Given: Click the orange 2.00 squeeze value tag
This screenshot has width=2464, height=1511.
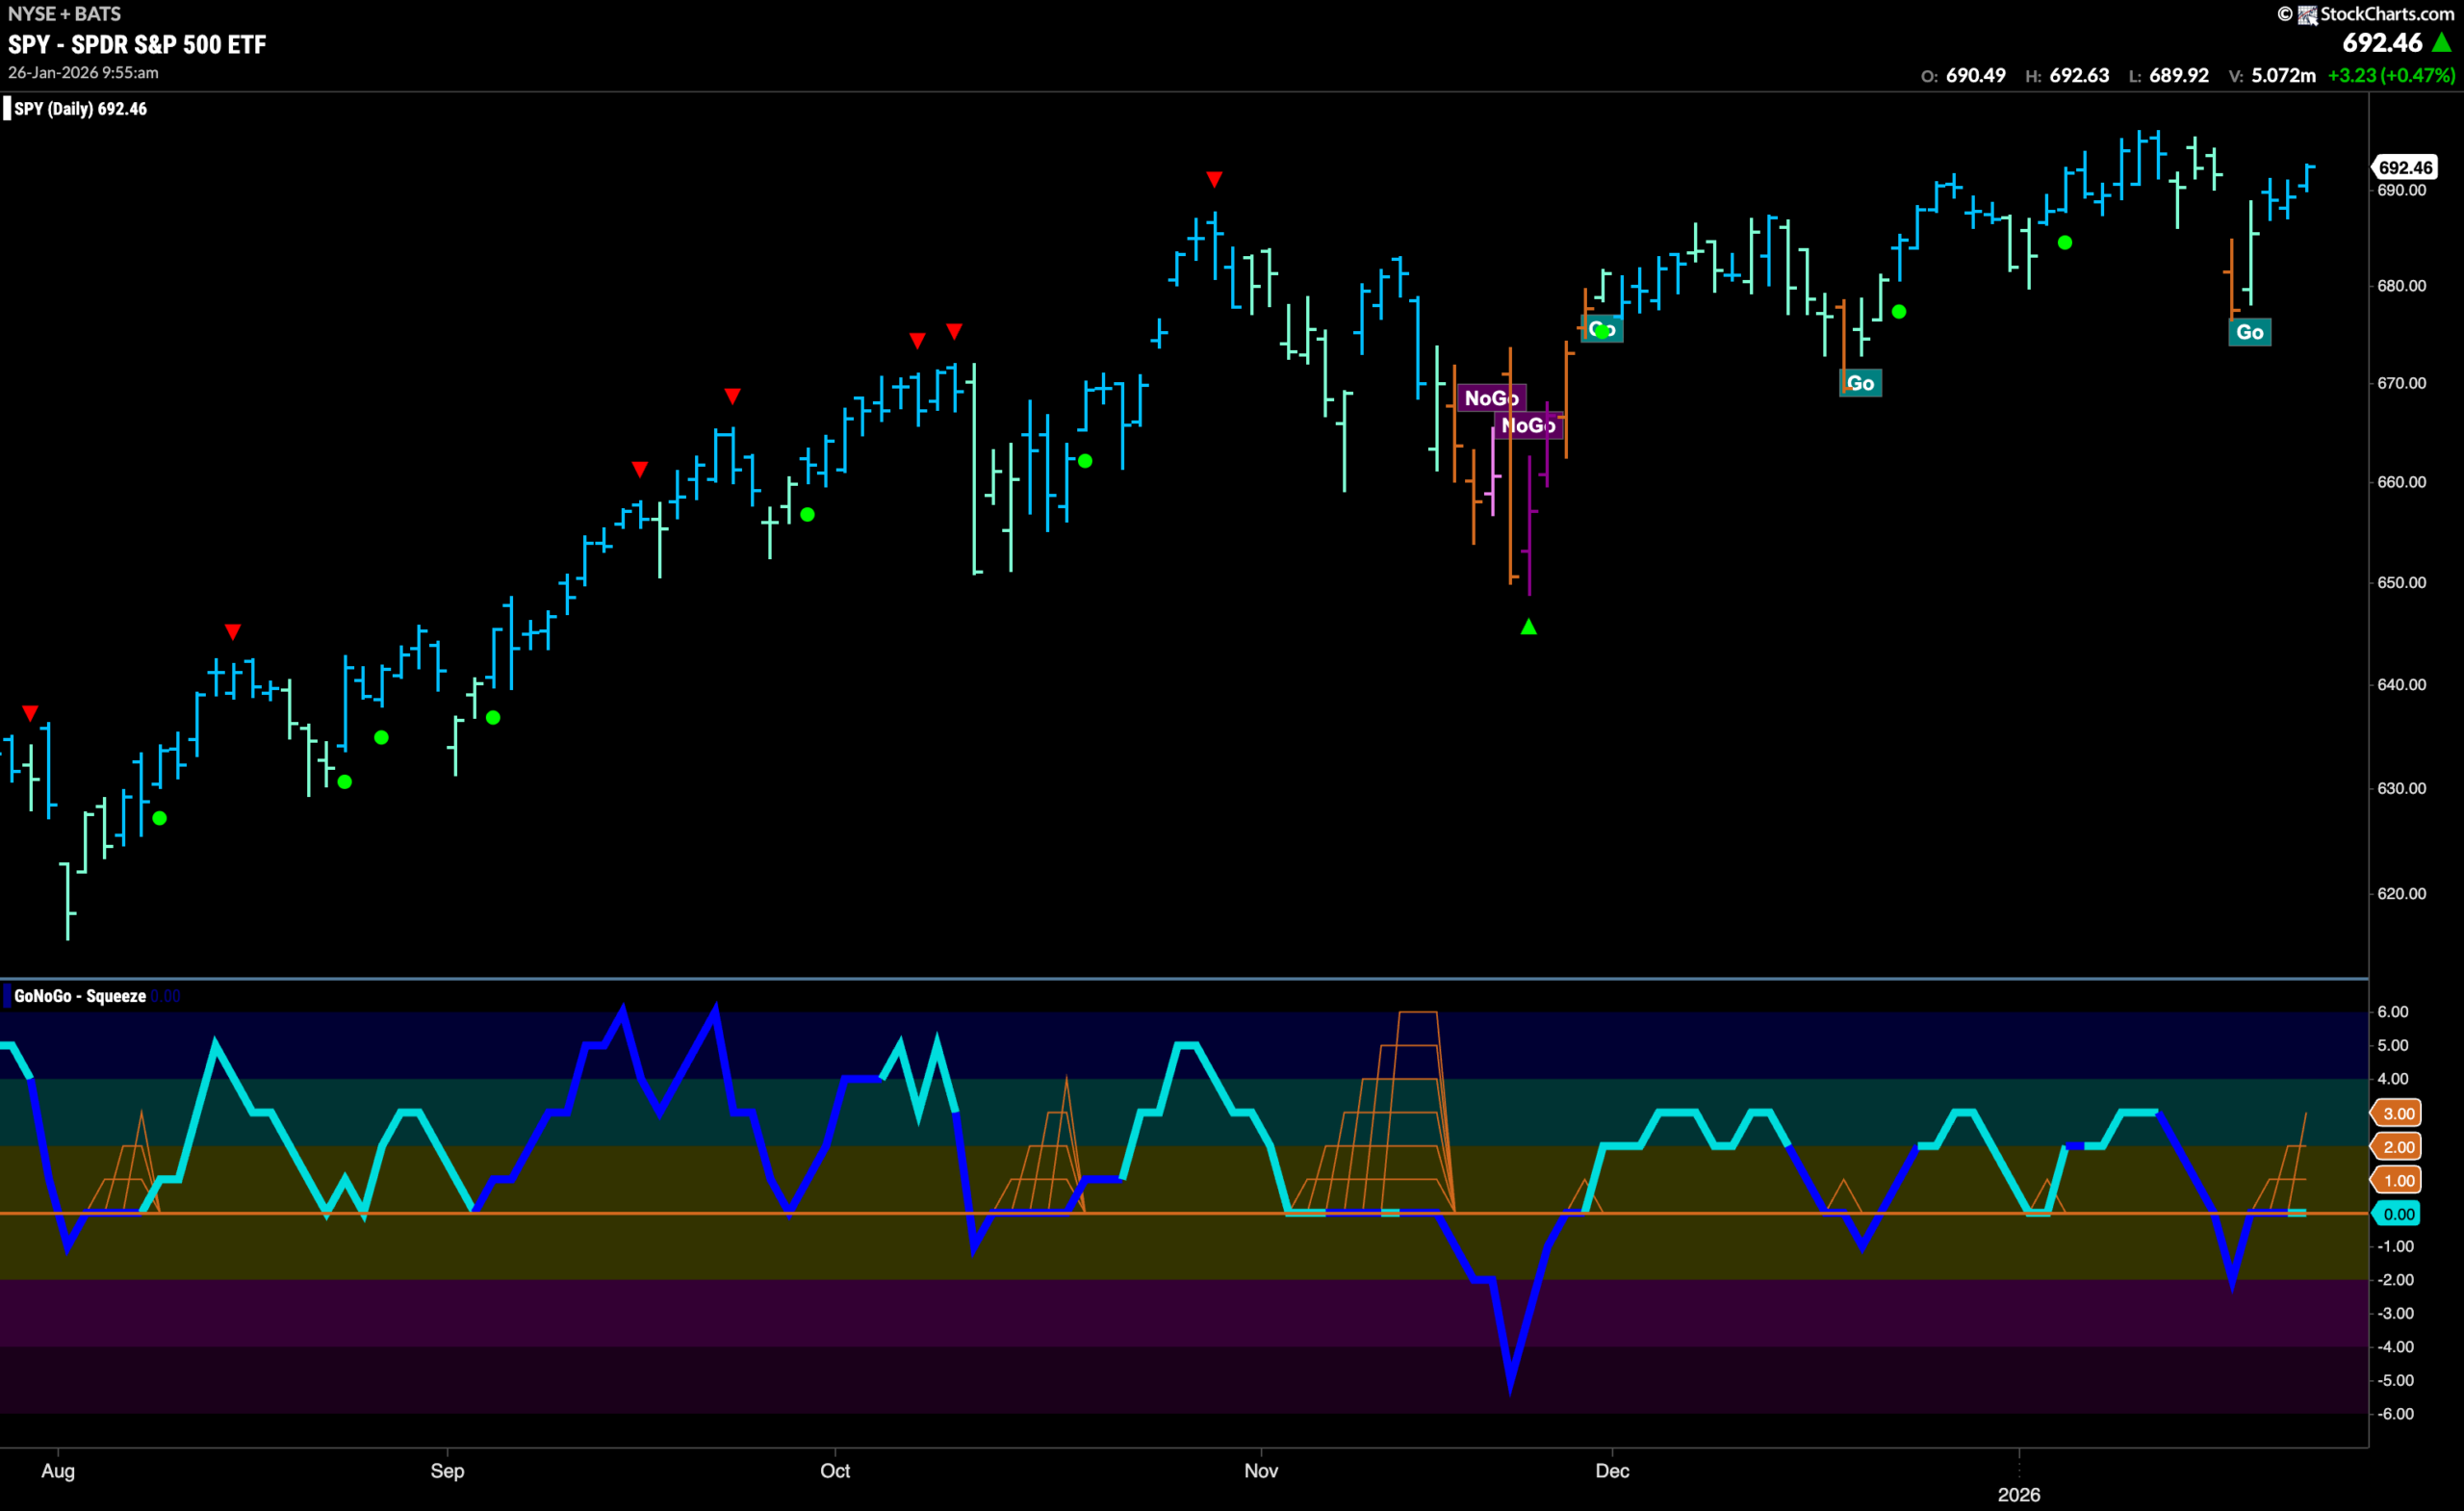Looking at the screenshot, I should coord(2398,1147).
